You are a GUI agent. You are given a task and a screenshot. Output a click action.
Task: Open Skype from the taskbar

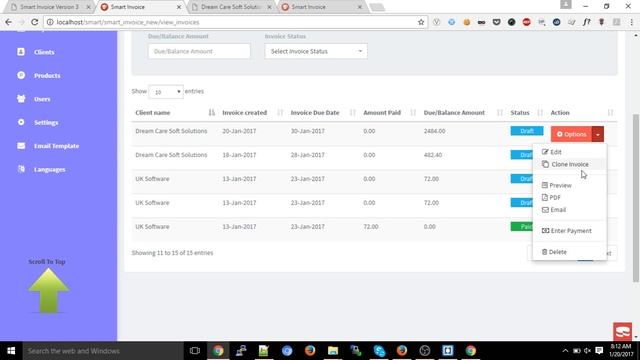click(x=379, y=351)
